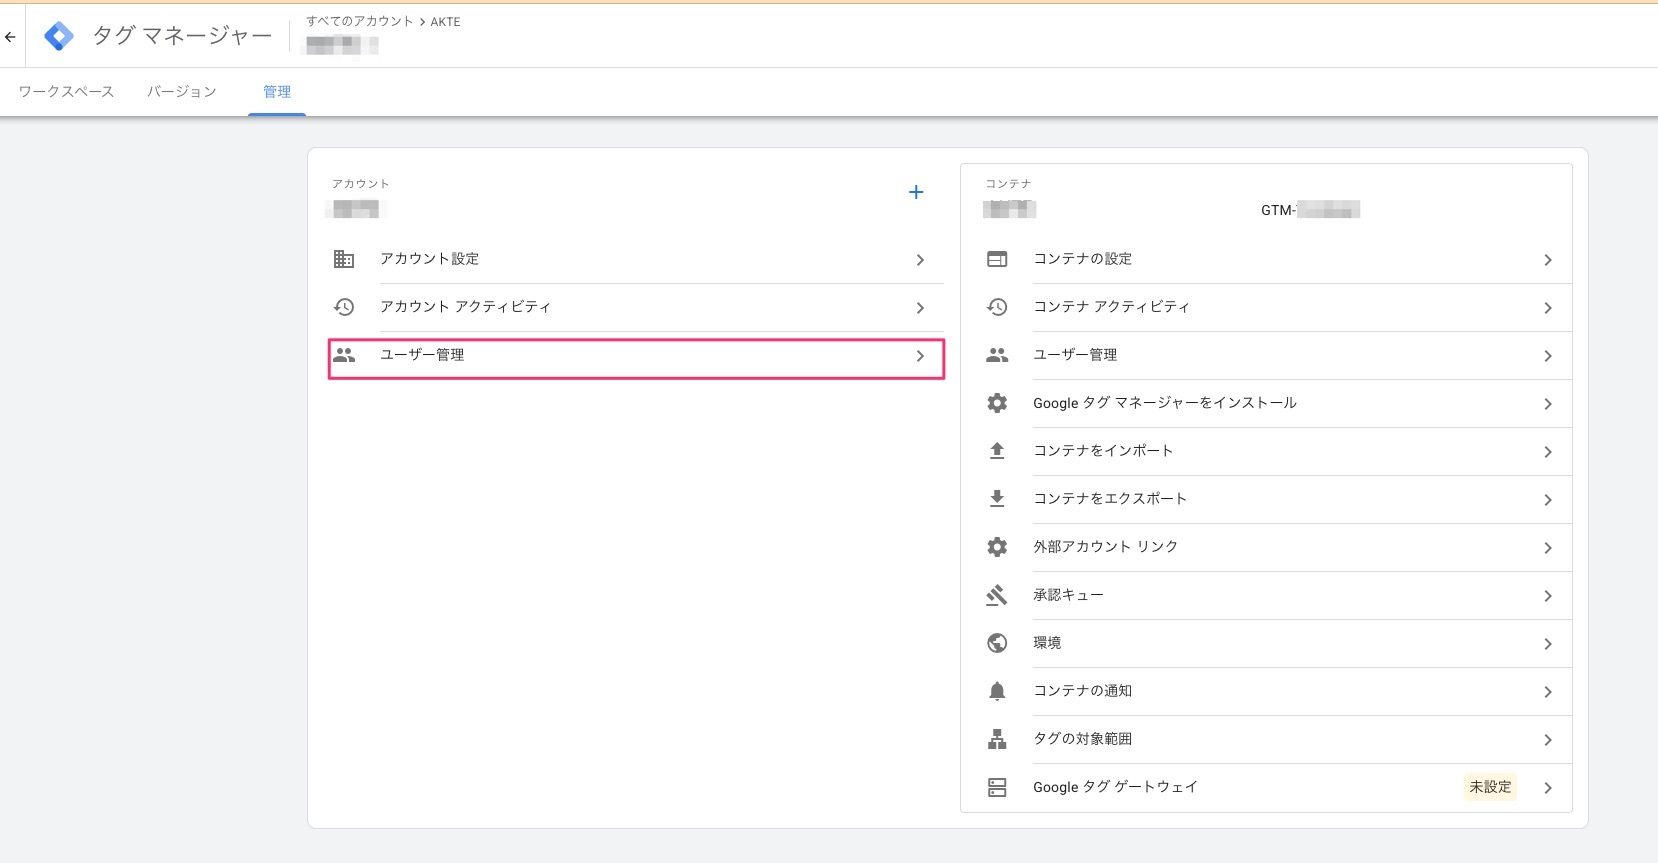Click the plus icon to add account
The width and height of the screenshot is (1658, 863).
point(915,192)
